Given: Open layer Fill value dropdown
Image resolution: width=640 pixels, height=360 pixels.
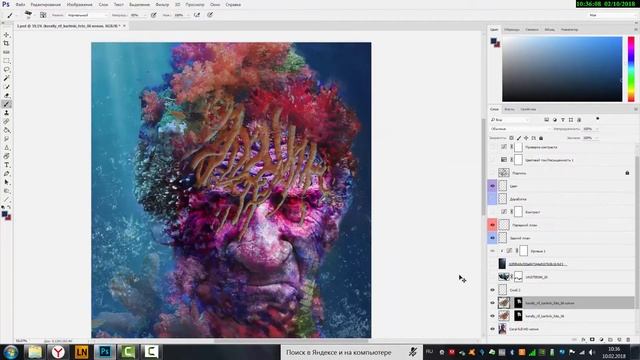Looking at the screenshot, I should (597, 138).
